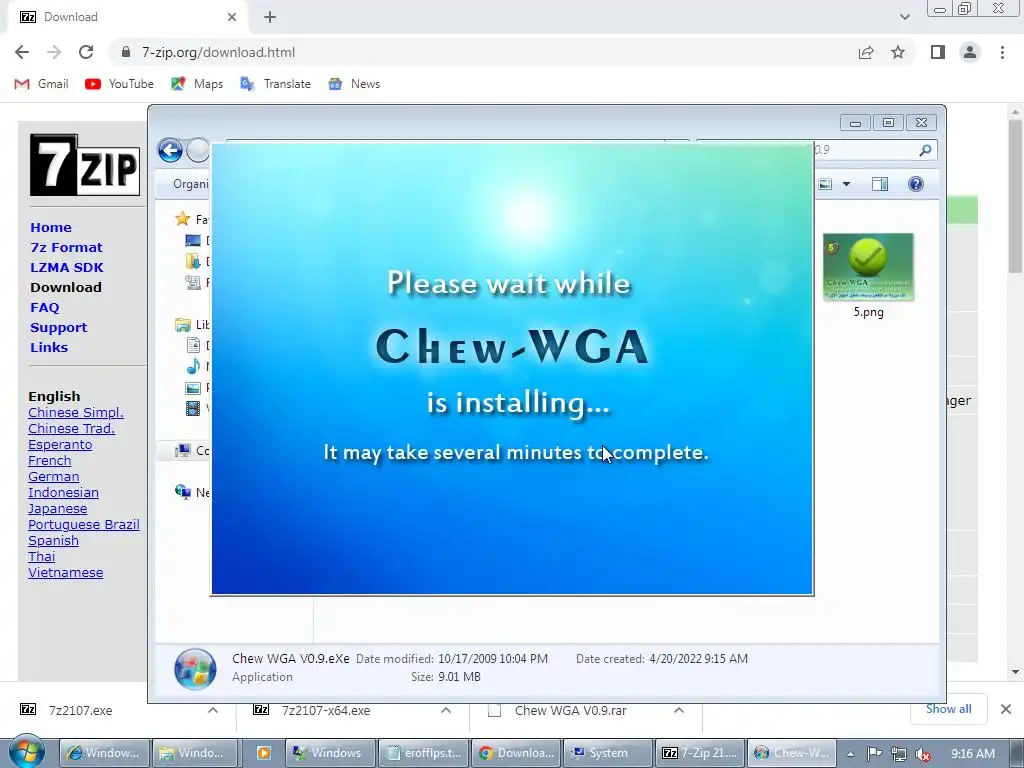Switch to Windows Media Player taskbar icon

[263, 753]
